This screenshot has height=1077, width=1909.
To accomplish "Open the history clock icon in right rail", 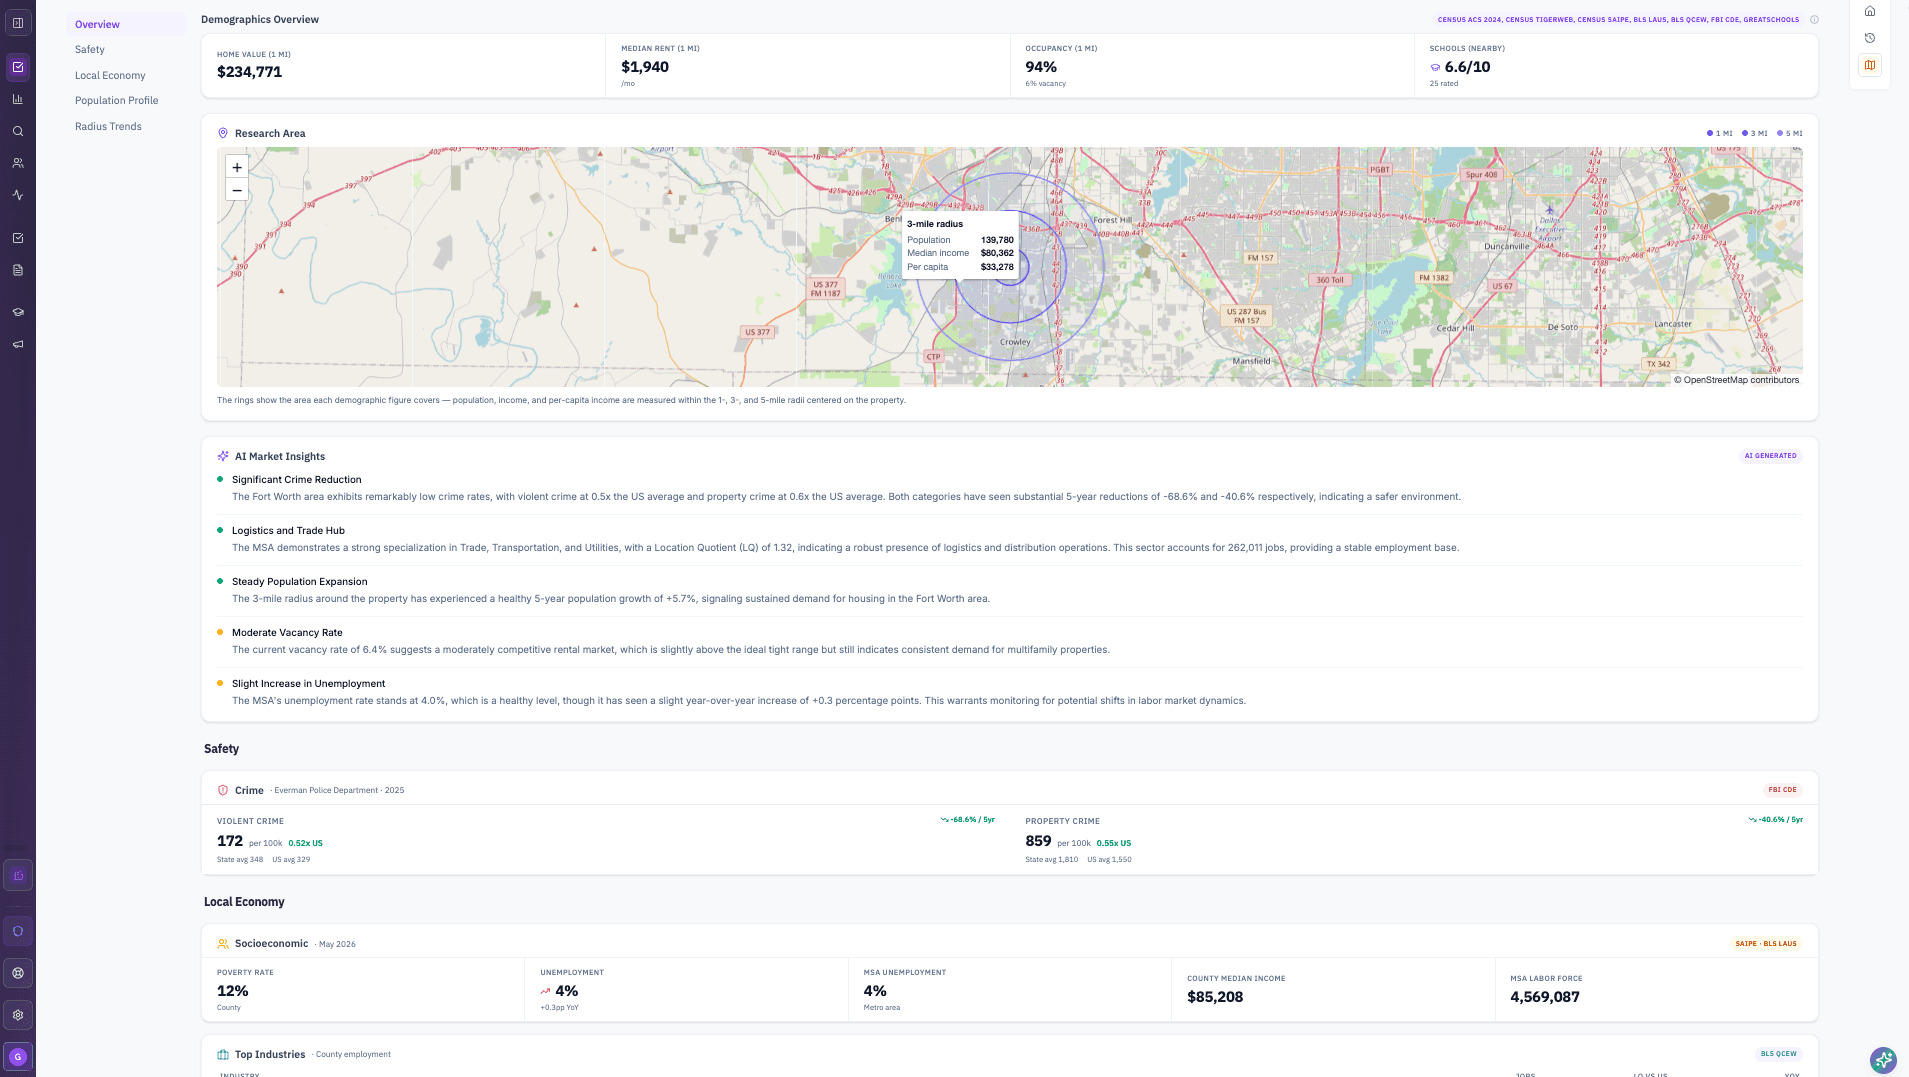I will 1870,38.
